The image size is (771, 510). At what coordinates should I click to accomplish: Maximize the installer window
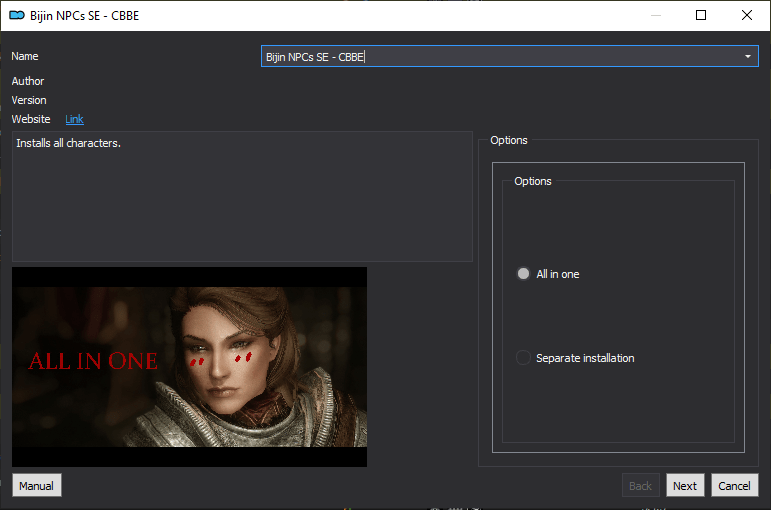click(x=701, y=15)
